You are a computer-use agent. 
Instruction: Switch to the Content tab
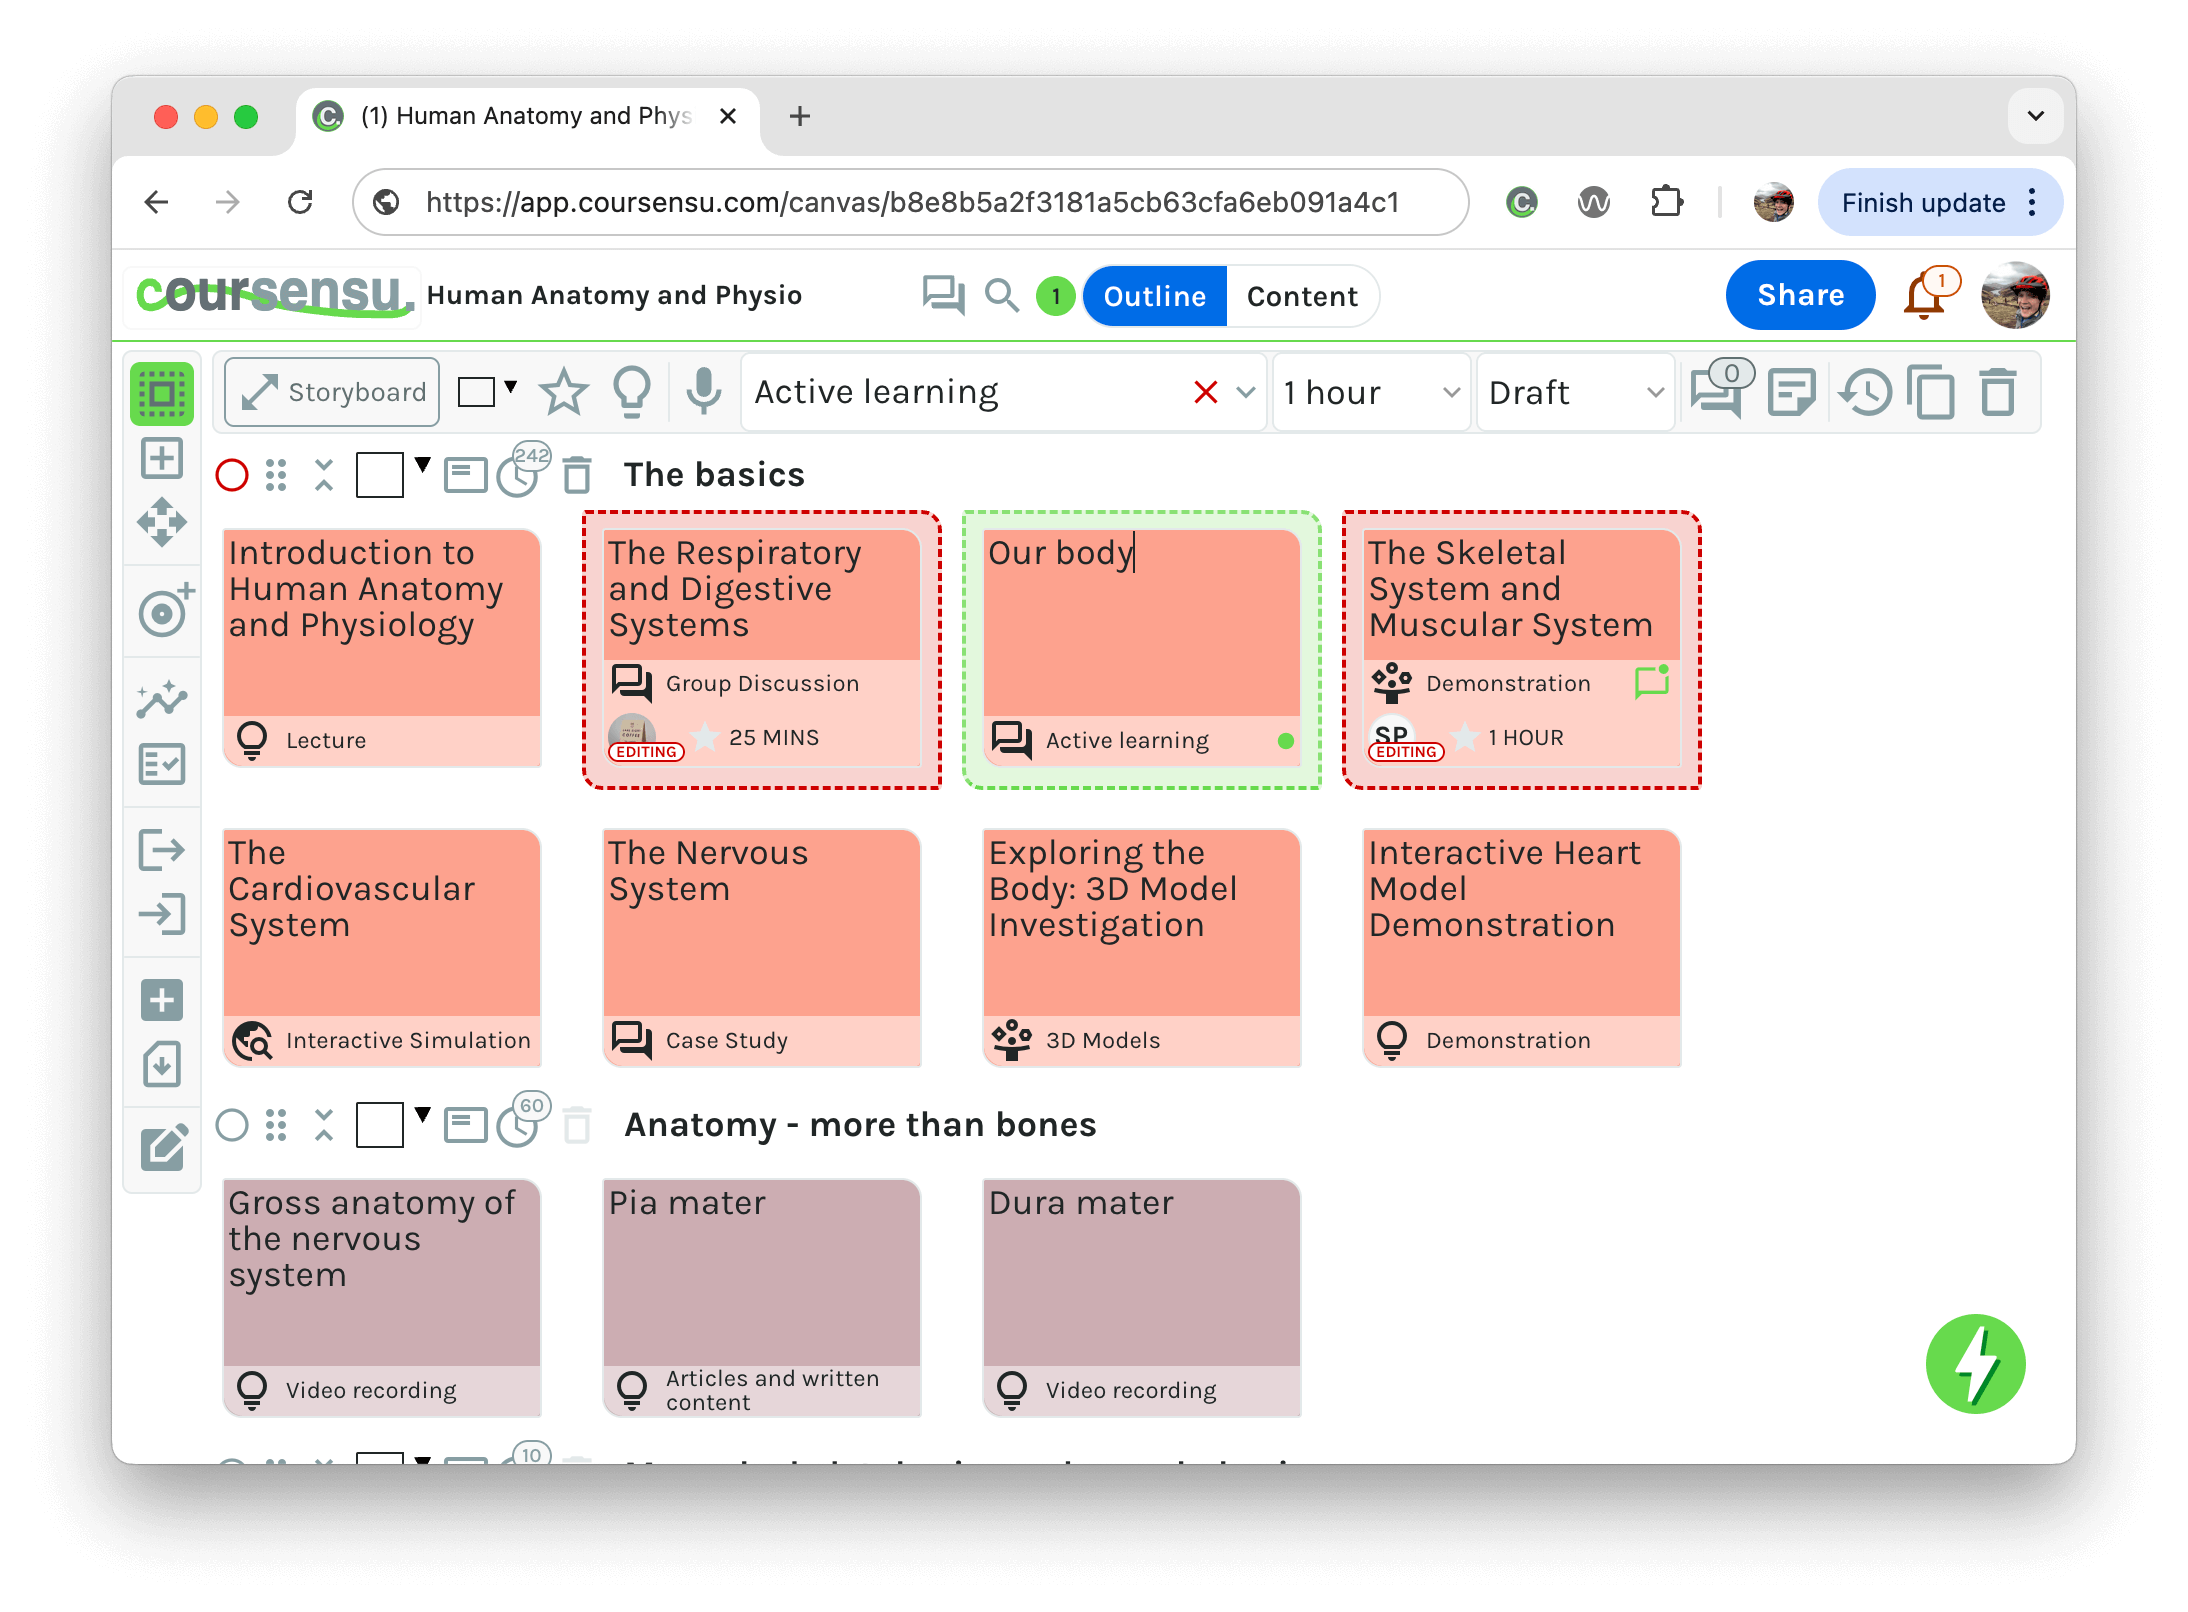[1302, 296]
